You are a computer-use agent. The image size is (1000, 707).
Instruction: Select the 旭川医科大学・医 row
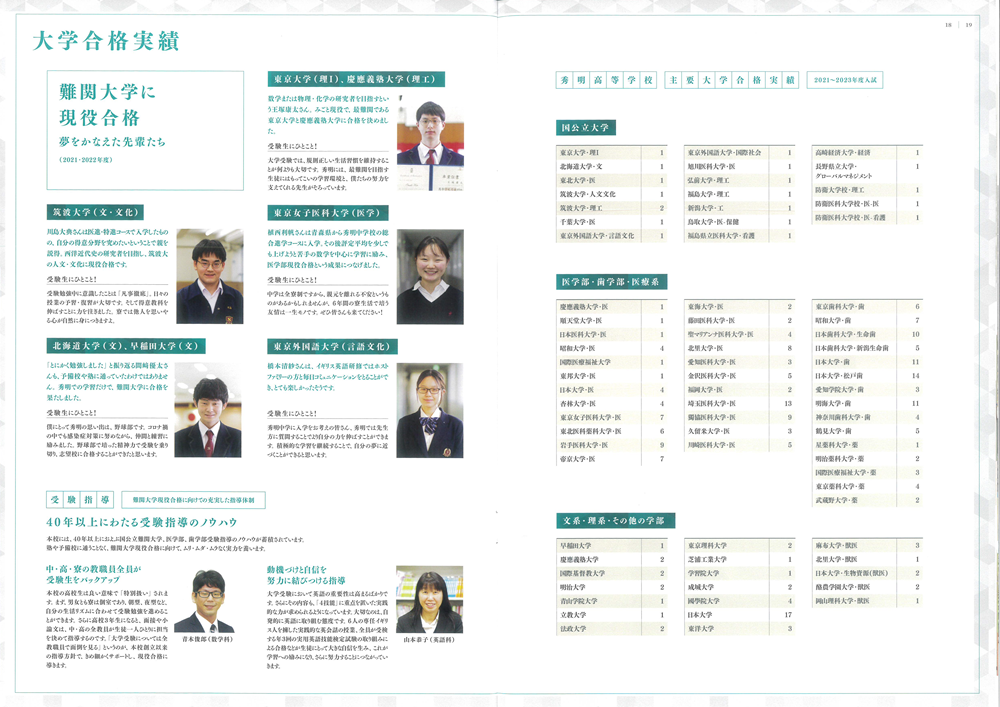(x=739, y=166)
